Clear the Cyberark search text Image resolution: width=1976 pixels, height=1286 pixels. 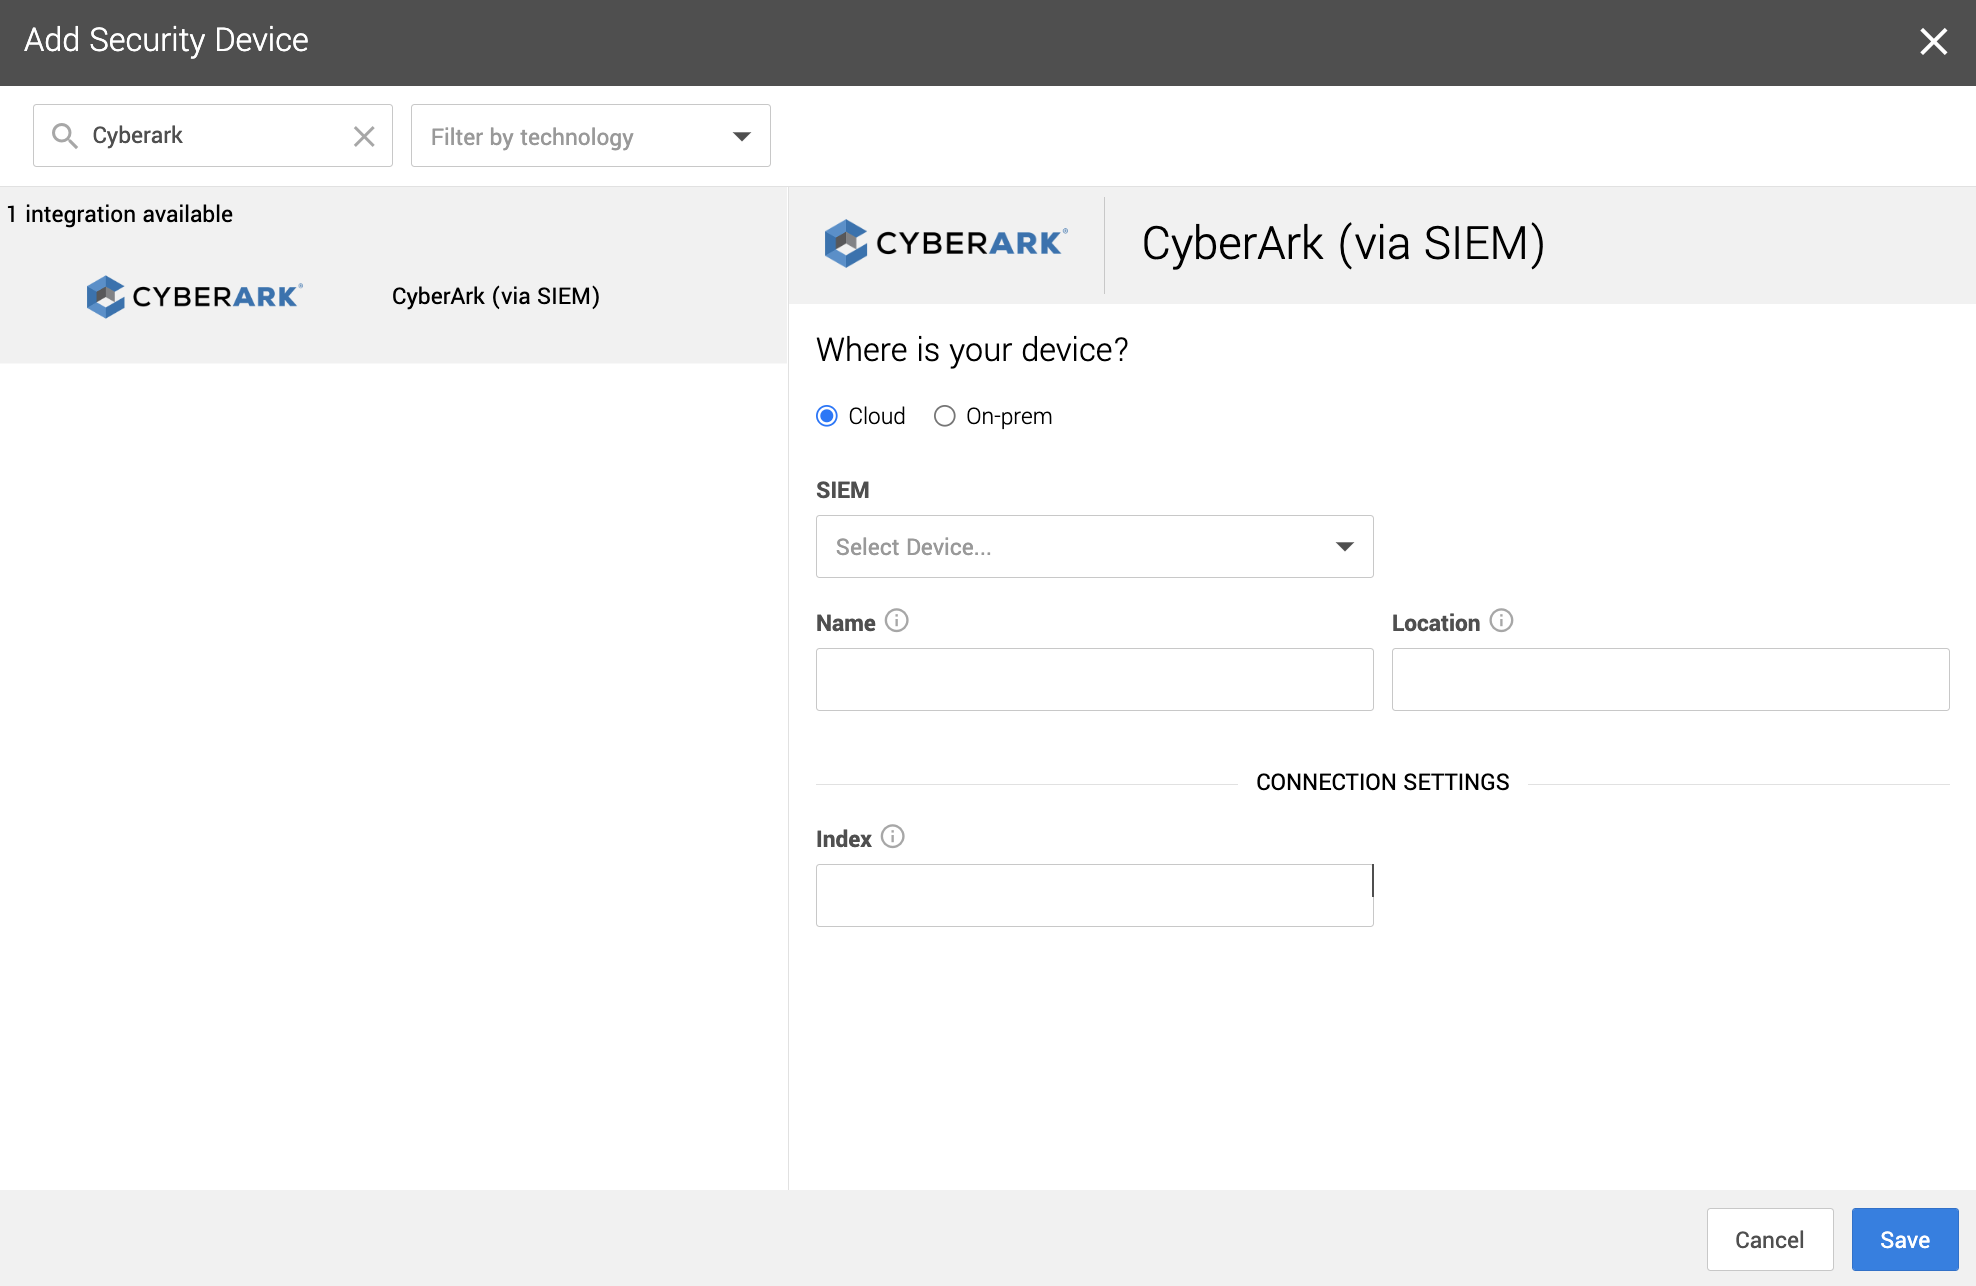(x=364, y=136)
